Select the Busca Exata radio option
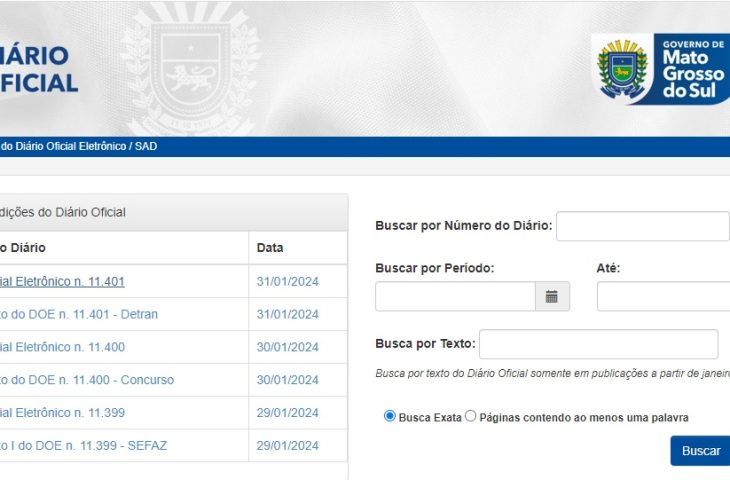730x480 pixels. click(390, 417)
